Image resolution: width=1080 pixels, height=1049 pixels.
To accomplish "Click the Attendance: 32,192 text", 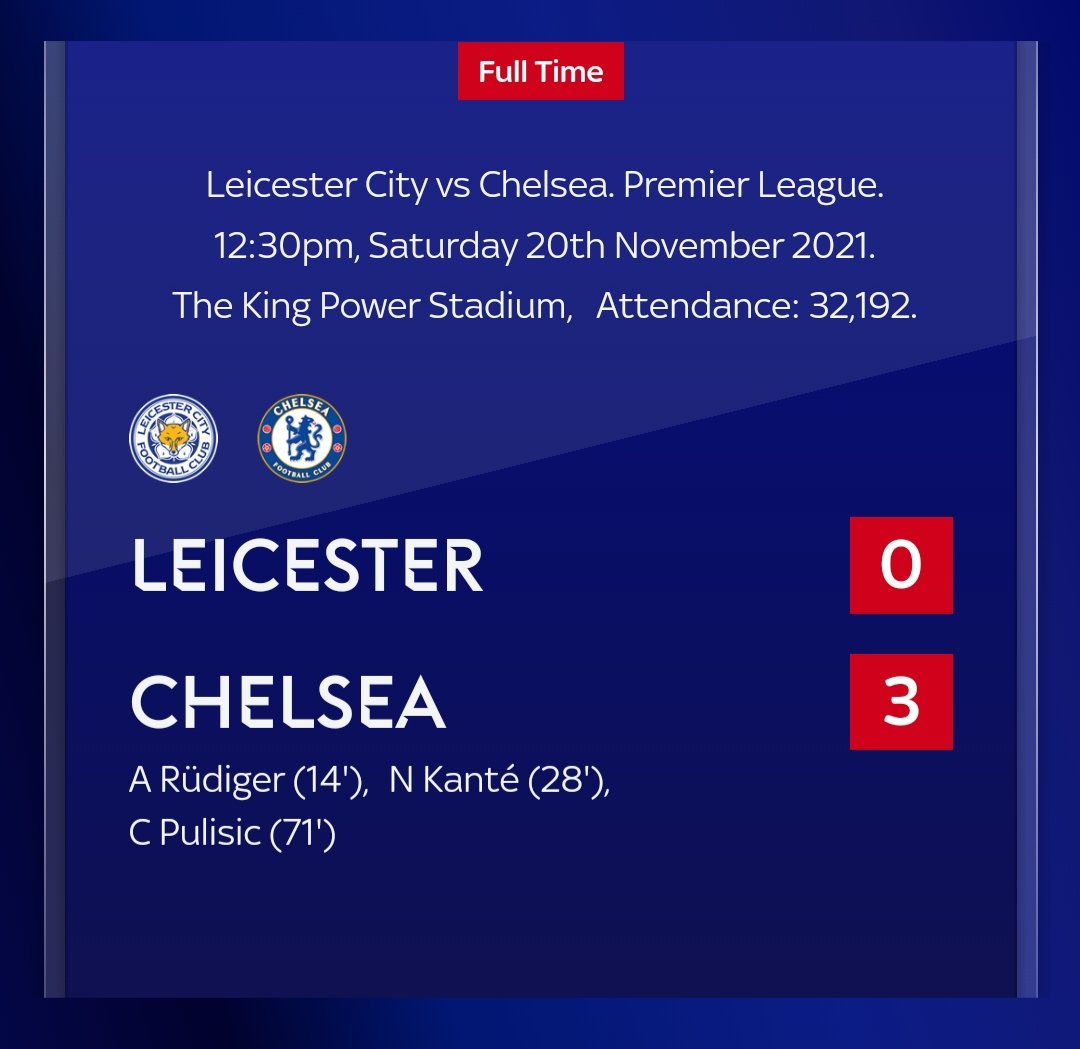I will tap(756, 306).
